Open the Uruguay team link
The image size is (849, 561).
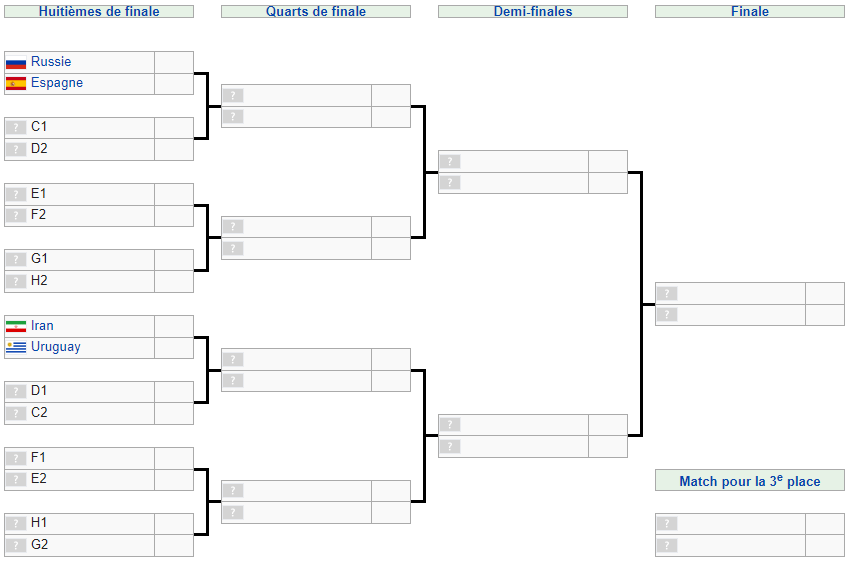point(56,347)
